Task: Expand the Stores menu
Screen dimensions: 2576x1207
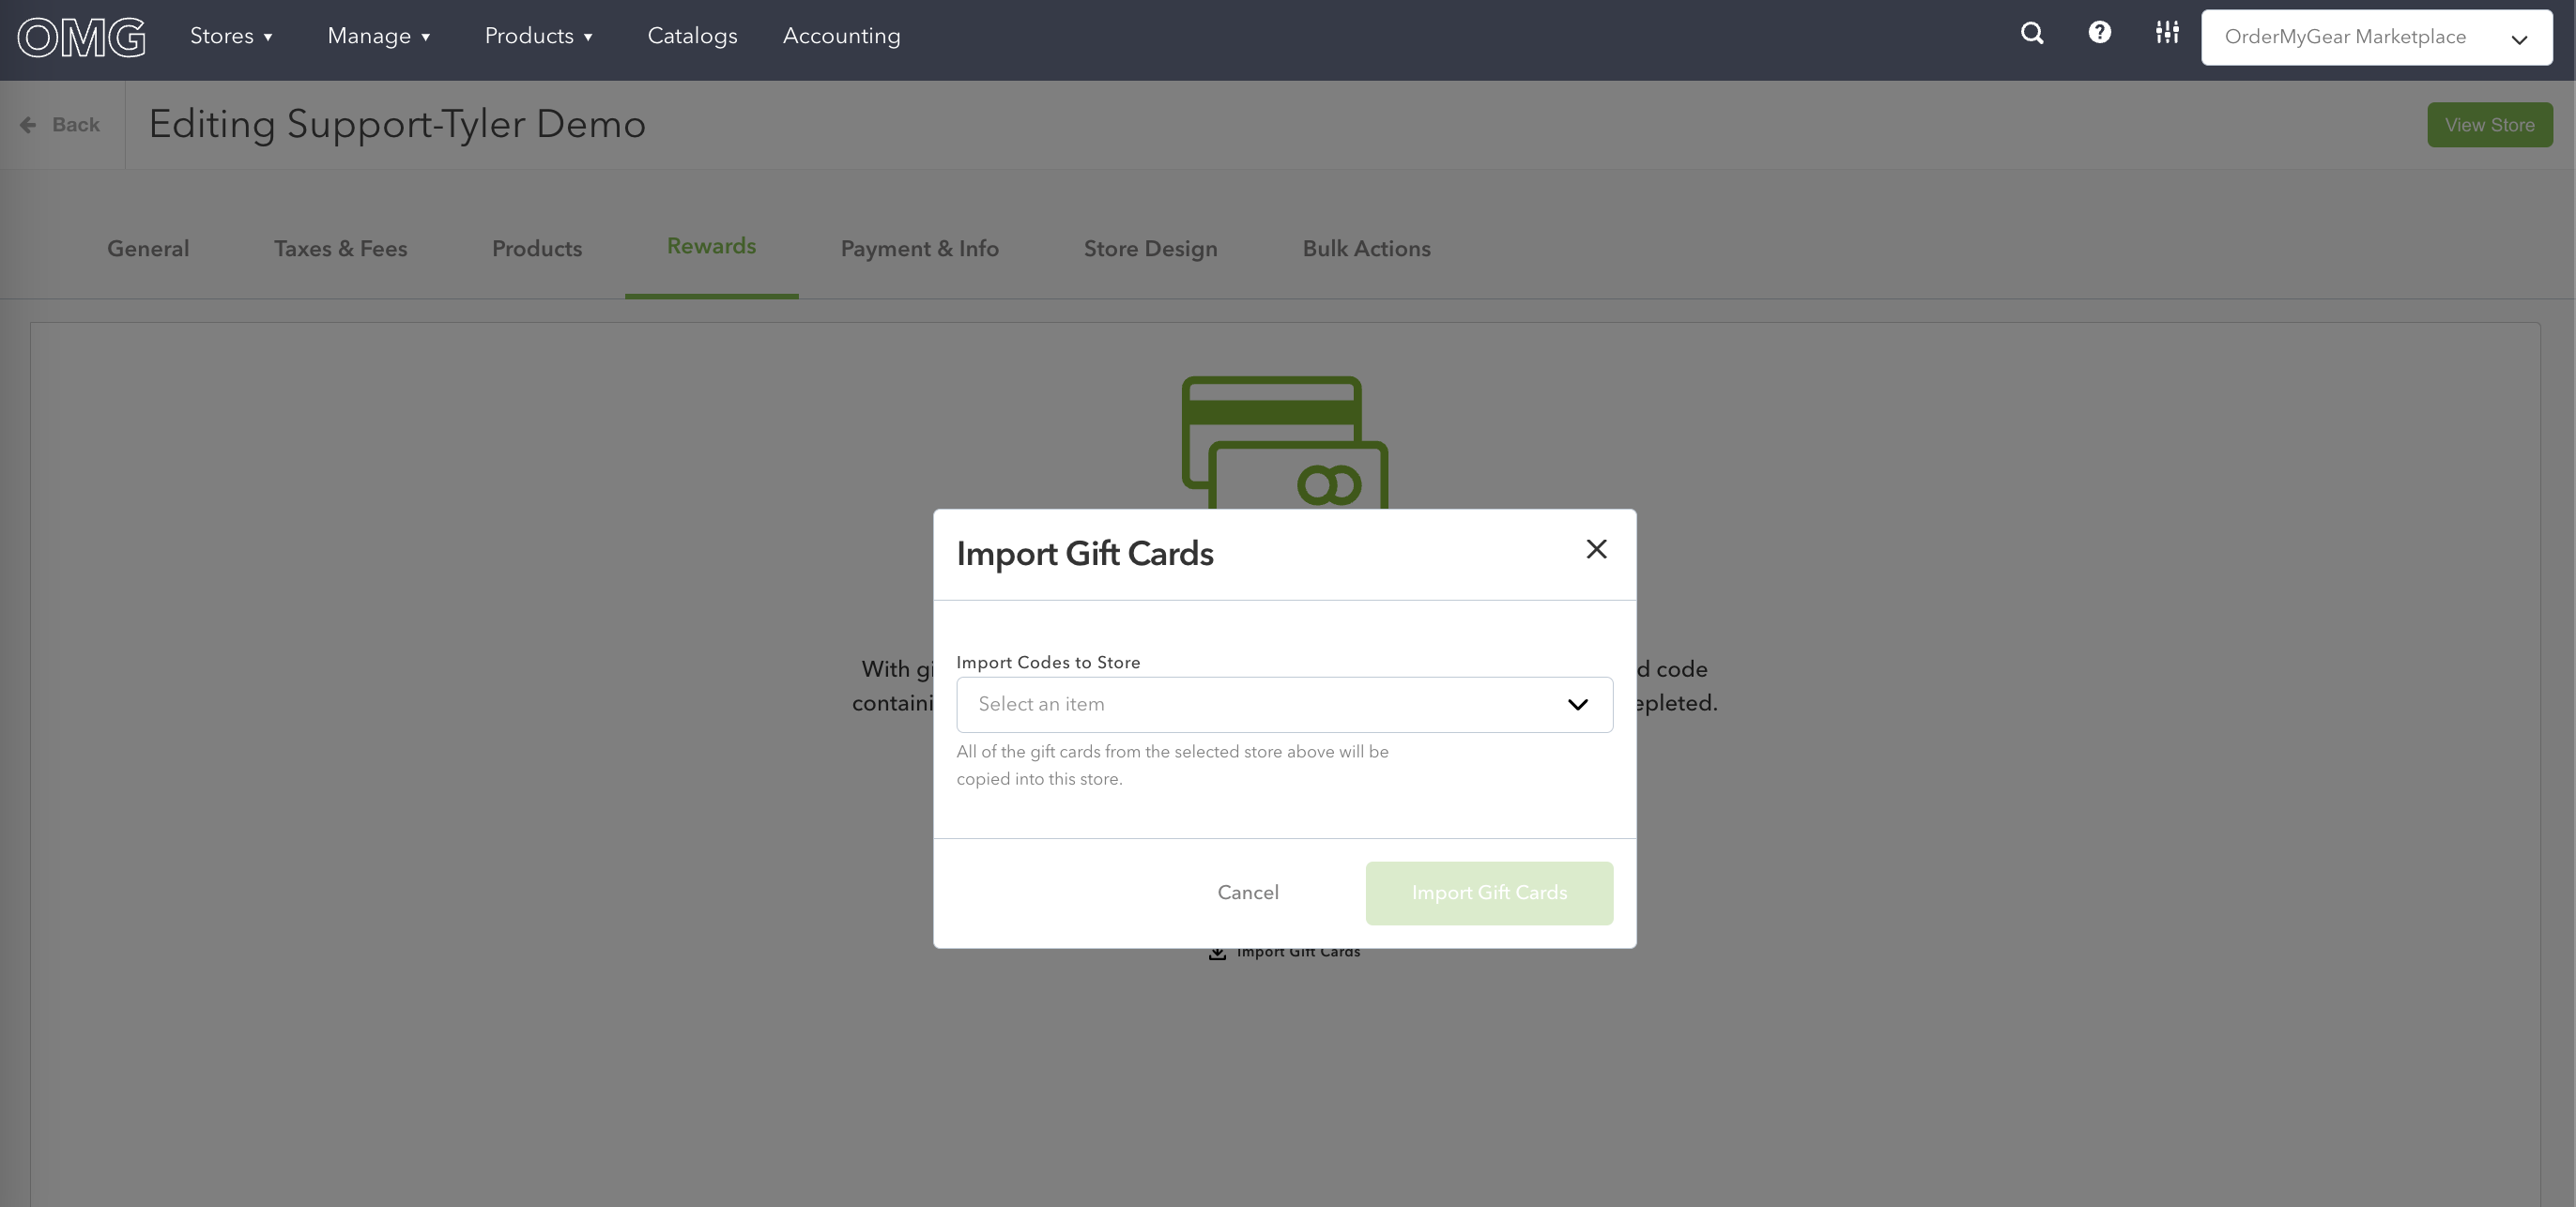Action: [231, 37]
